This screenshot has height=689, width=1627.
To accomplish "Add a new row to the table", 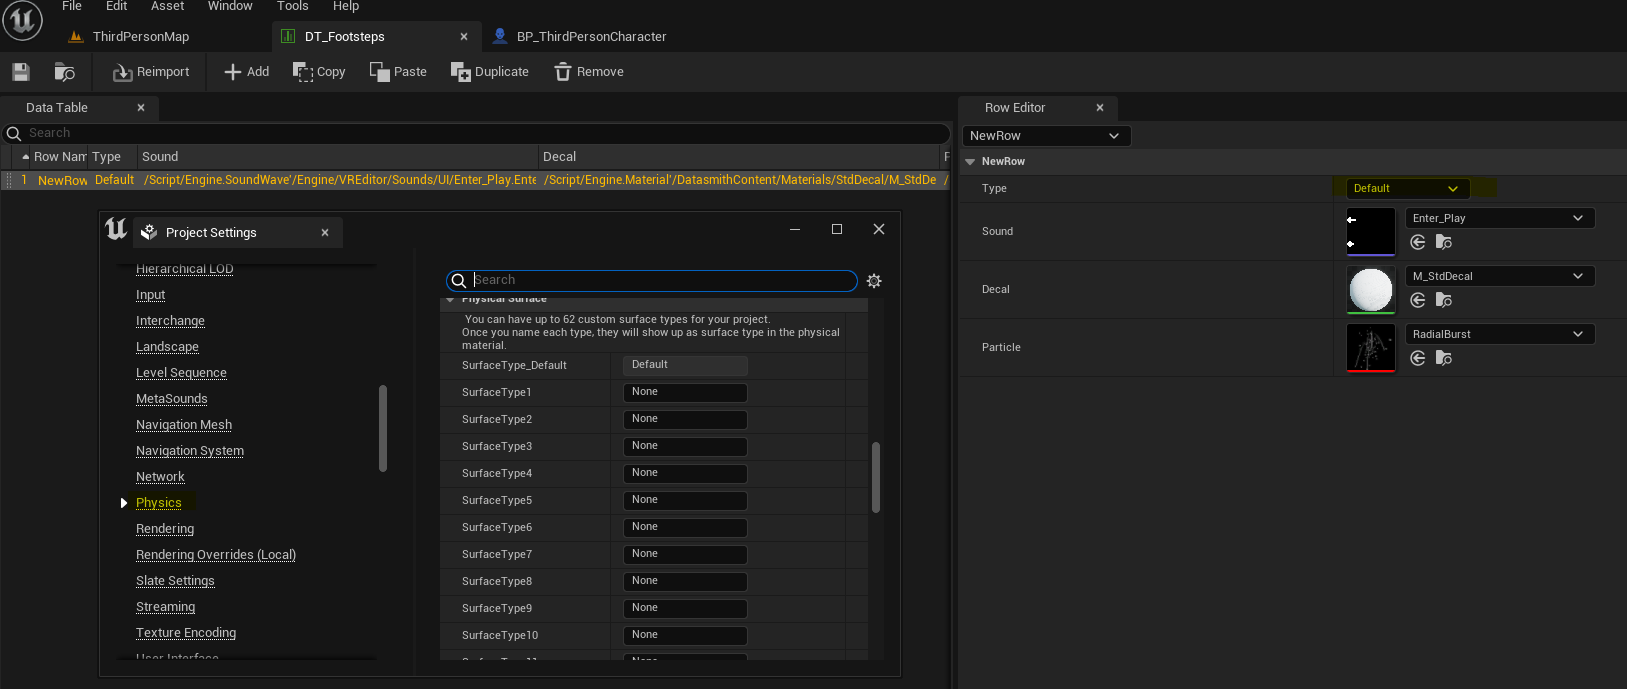I will click(x=246, y=72).
